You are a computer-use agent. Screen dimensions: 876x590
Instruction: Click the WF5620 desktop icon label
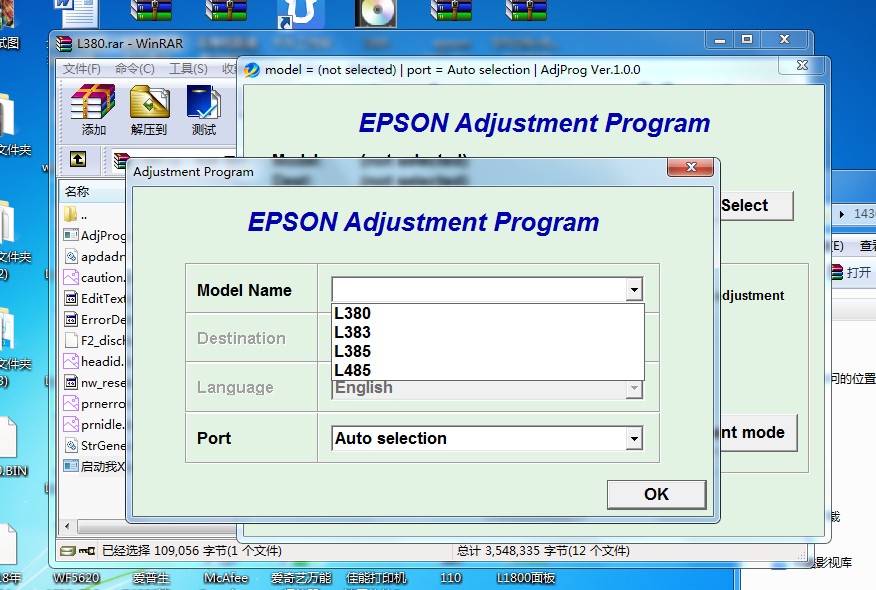tap(77, 578)
